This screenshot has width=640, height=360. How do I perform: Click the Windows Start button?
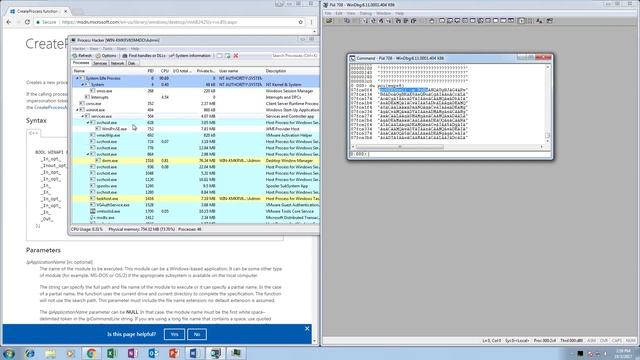point(9,353)
